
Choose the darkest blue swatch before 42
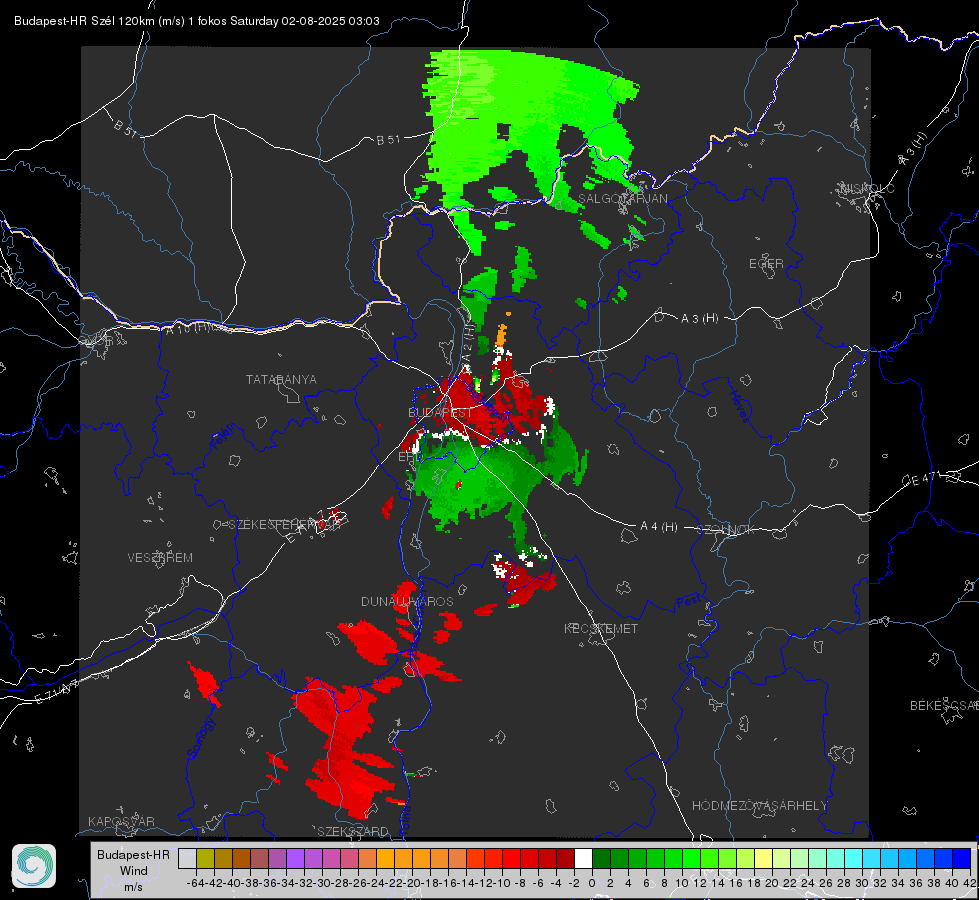962,858
